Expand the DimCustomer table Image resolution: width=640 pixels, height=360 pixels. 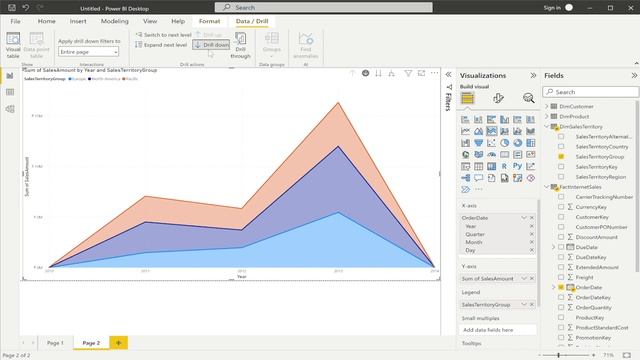coord(547,106)
